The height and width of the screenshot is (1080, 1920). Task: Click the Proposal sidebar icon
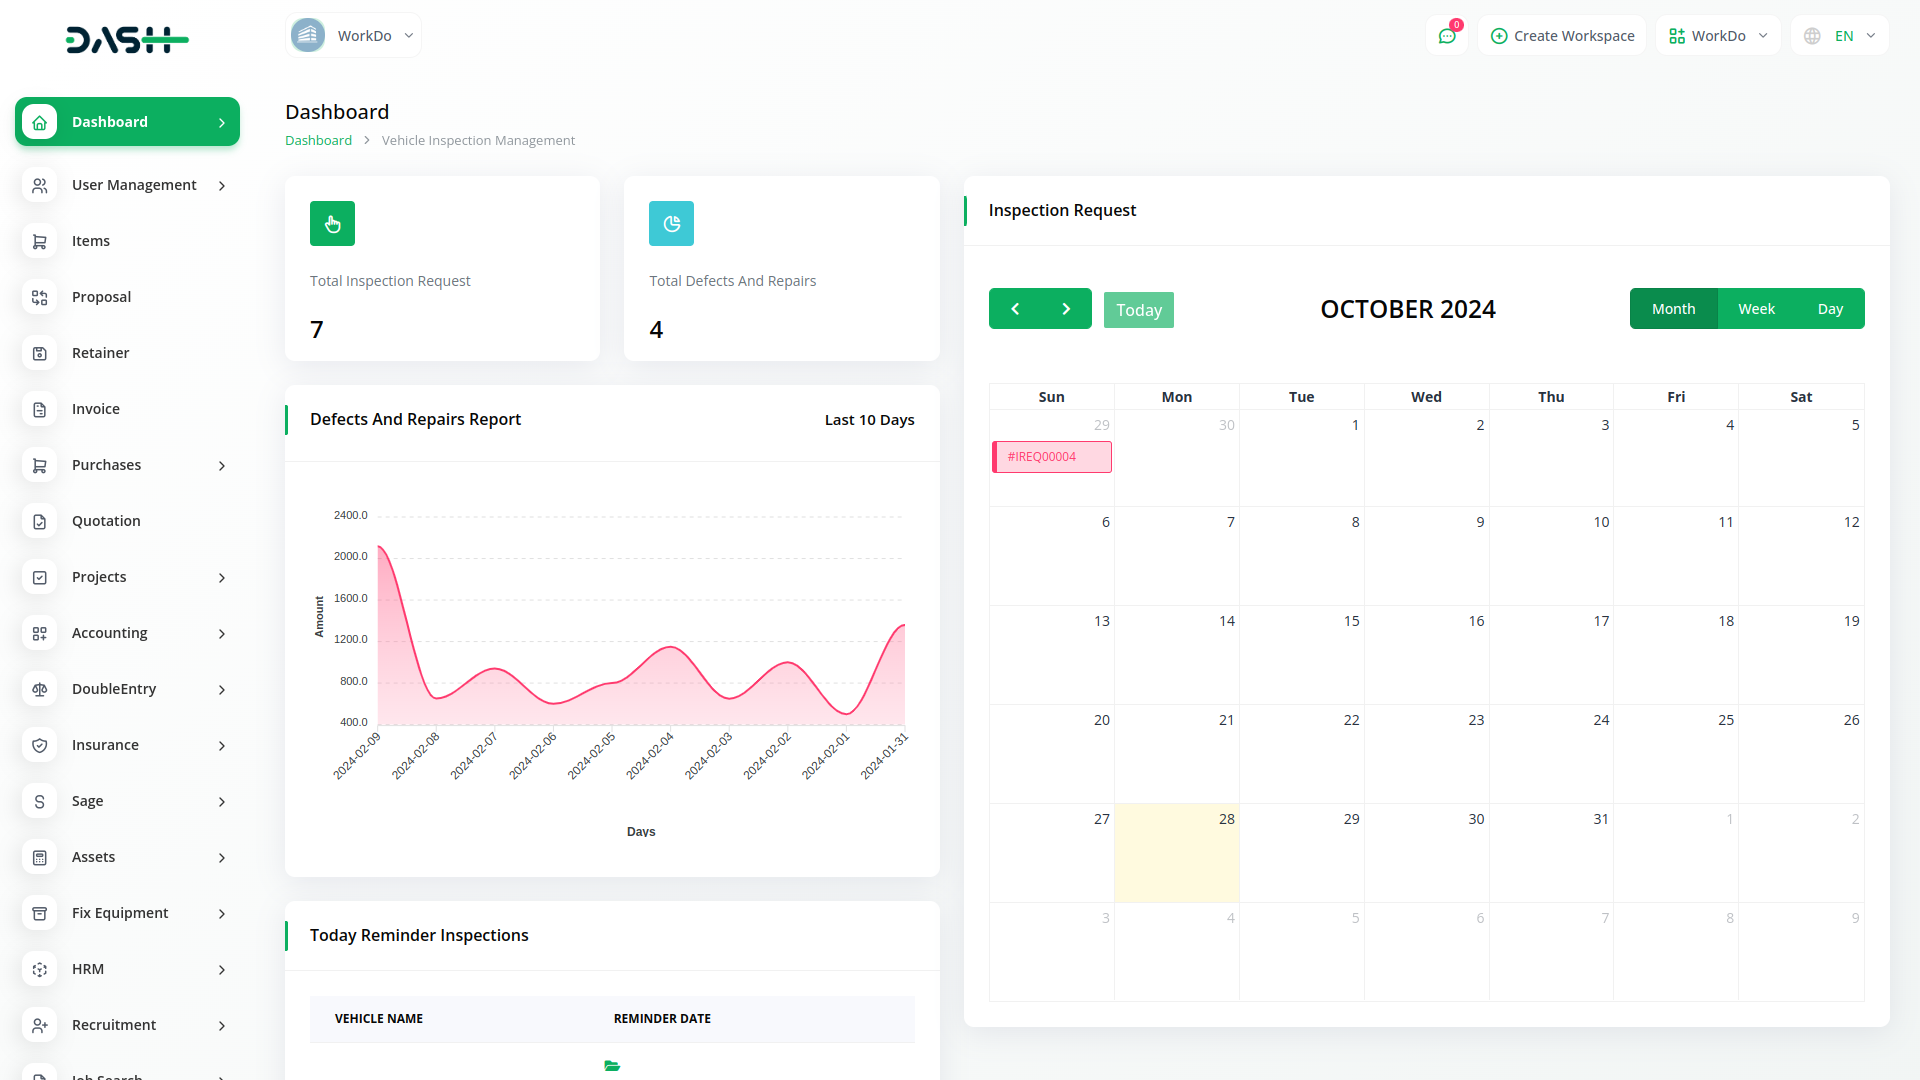point(40,297)
